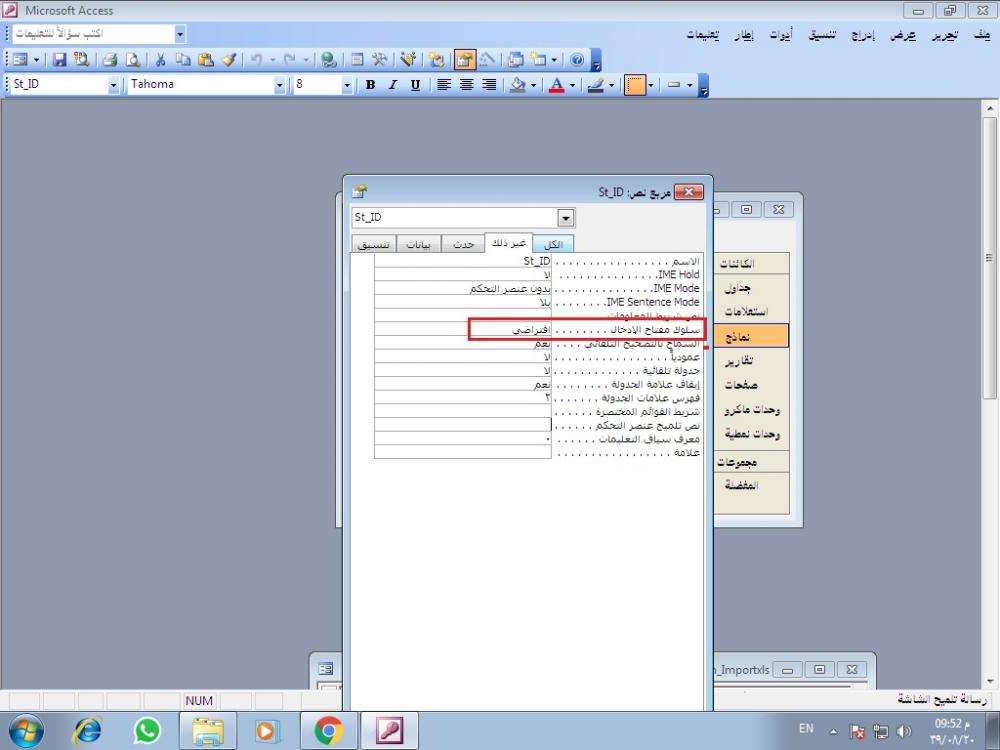This screenshot has width=1000, height=750.
Task: Click the volume speaker tray icon
Action: click(904, 731)
